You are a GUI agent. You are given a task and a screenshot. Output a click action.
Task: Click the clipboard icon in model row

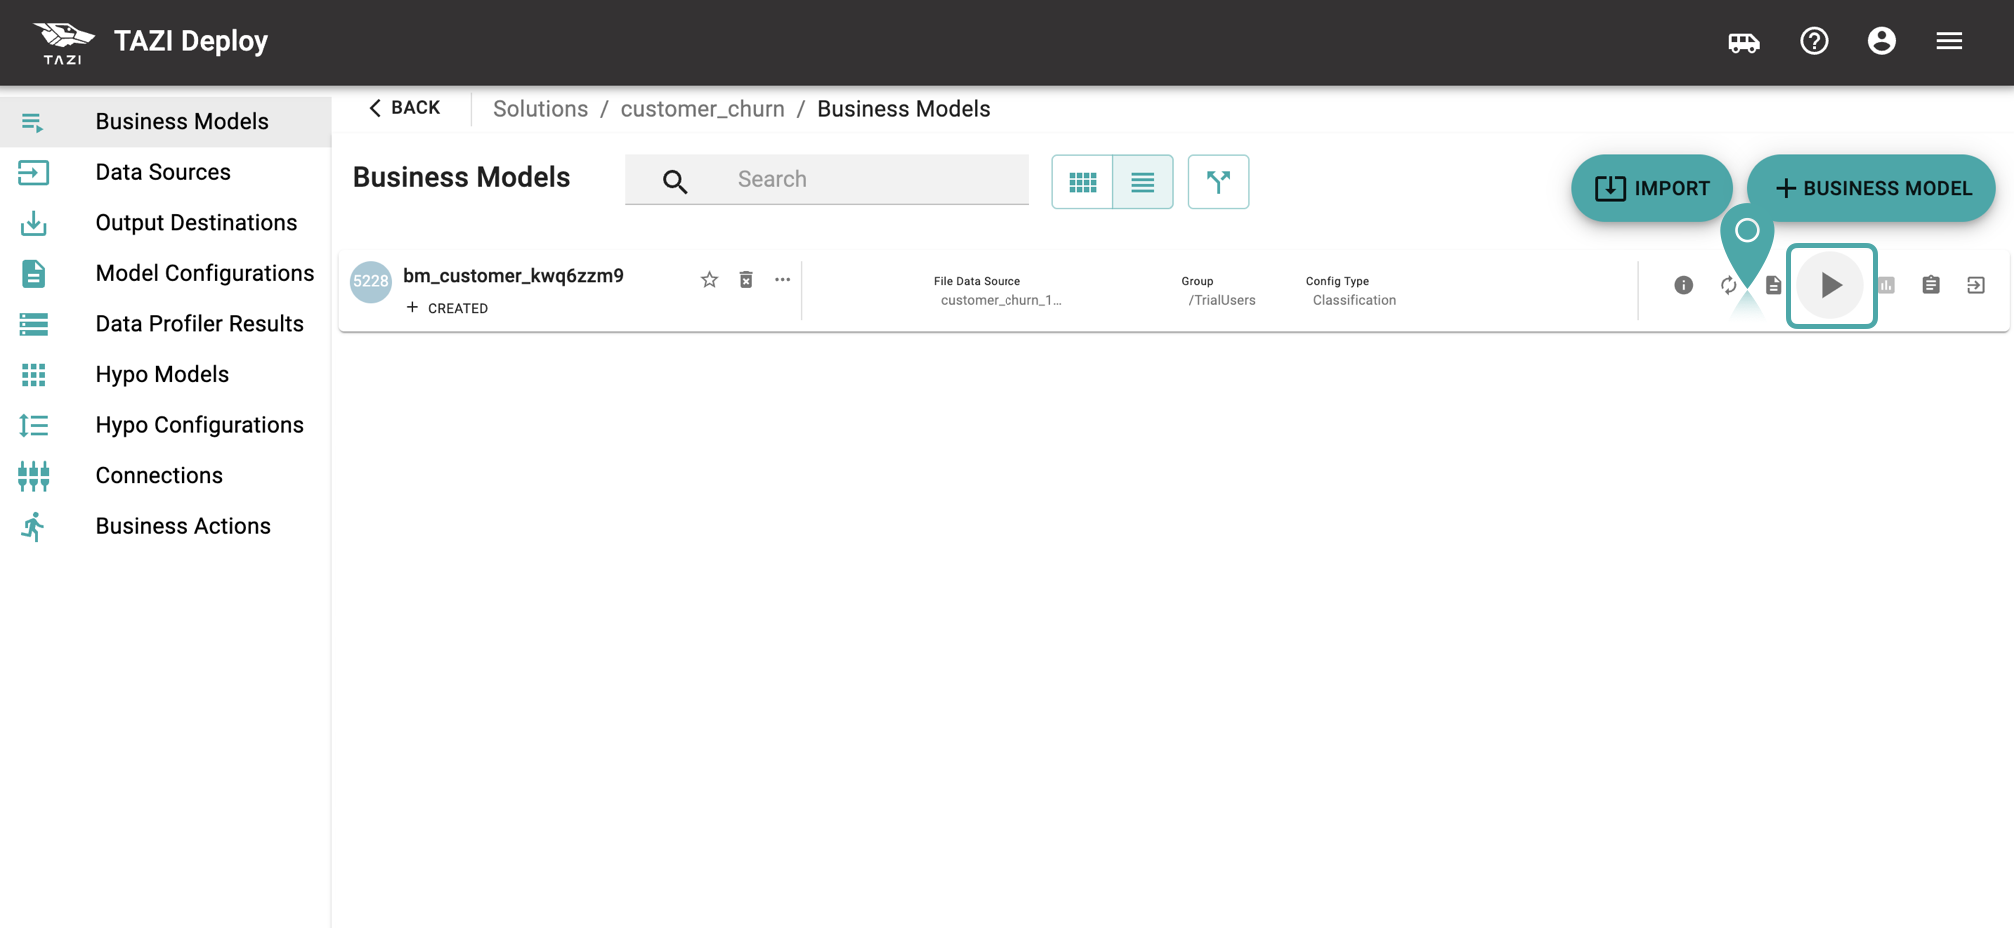click(1931, 285)
